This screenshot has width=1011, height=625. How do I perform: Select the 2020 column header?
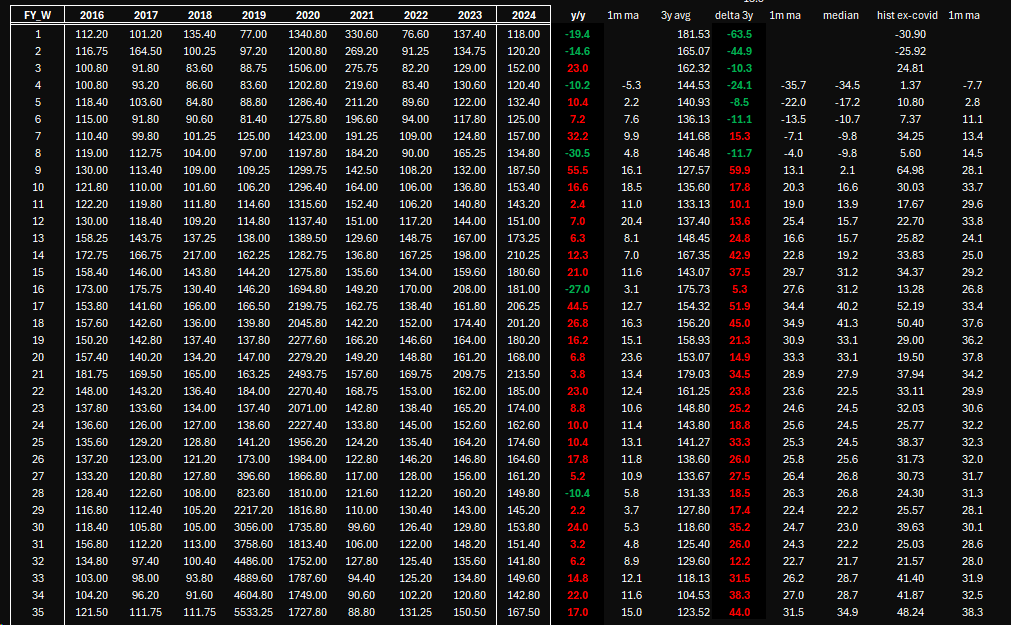point(308,15)
